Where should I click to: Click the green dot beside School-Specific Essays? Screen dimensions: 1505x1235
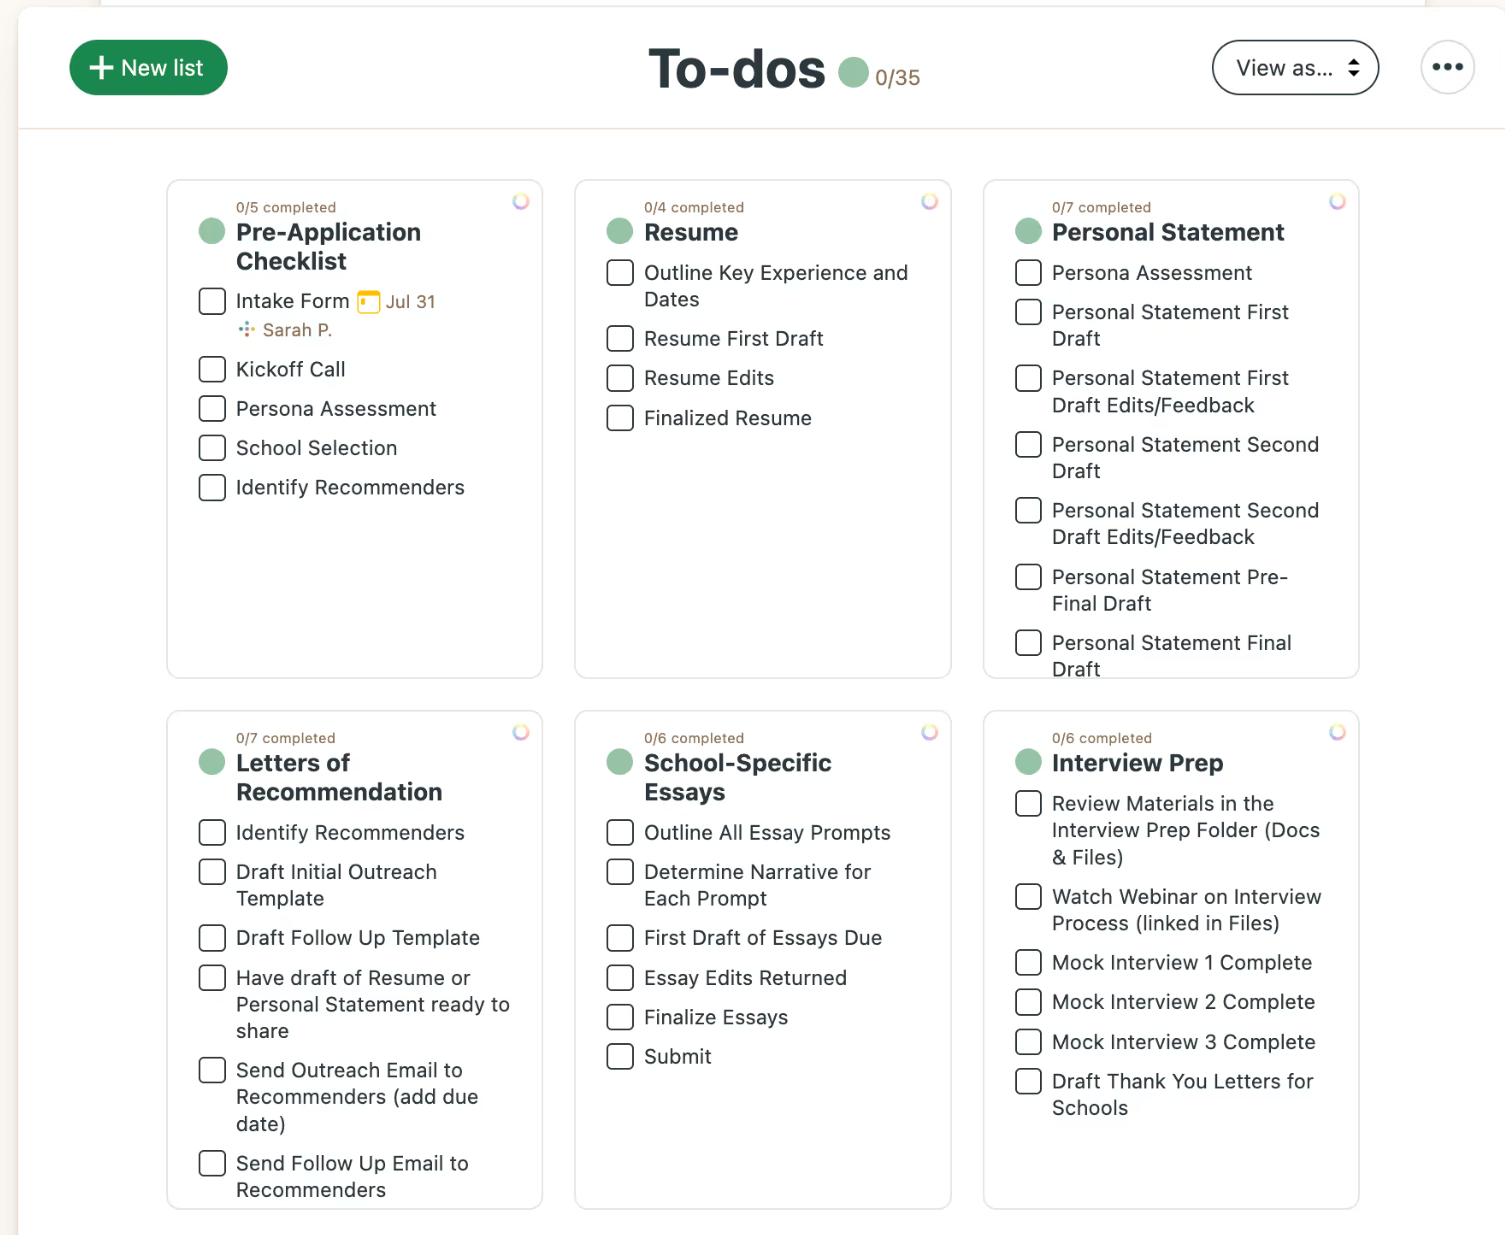click(620, 762)
